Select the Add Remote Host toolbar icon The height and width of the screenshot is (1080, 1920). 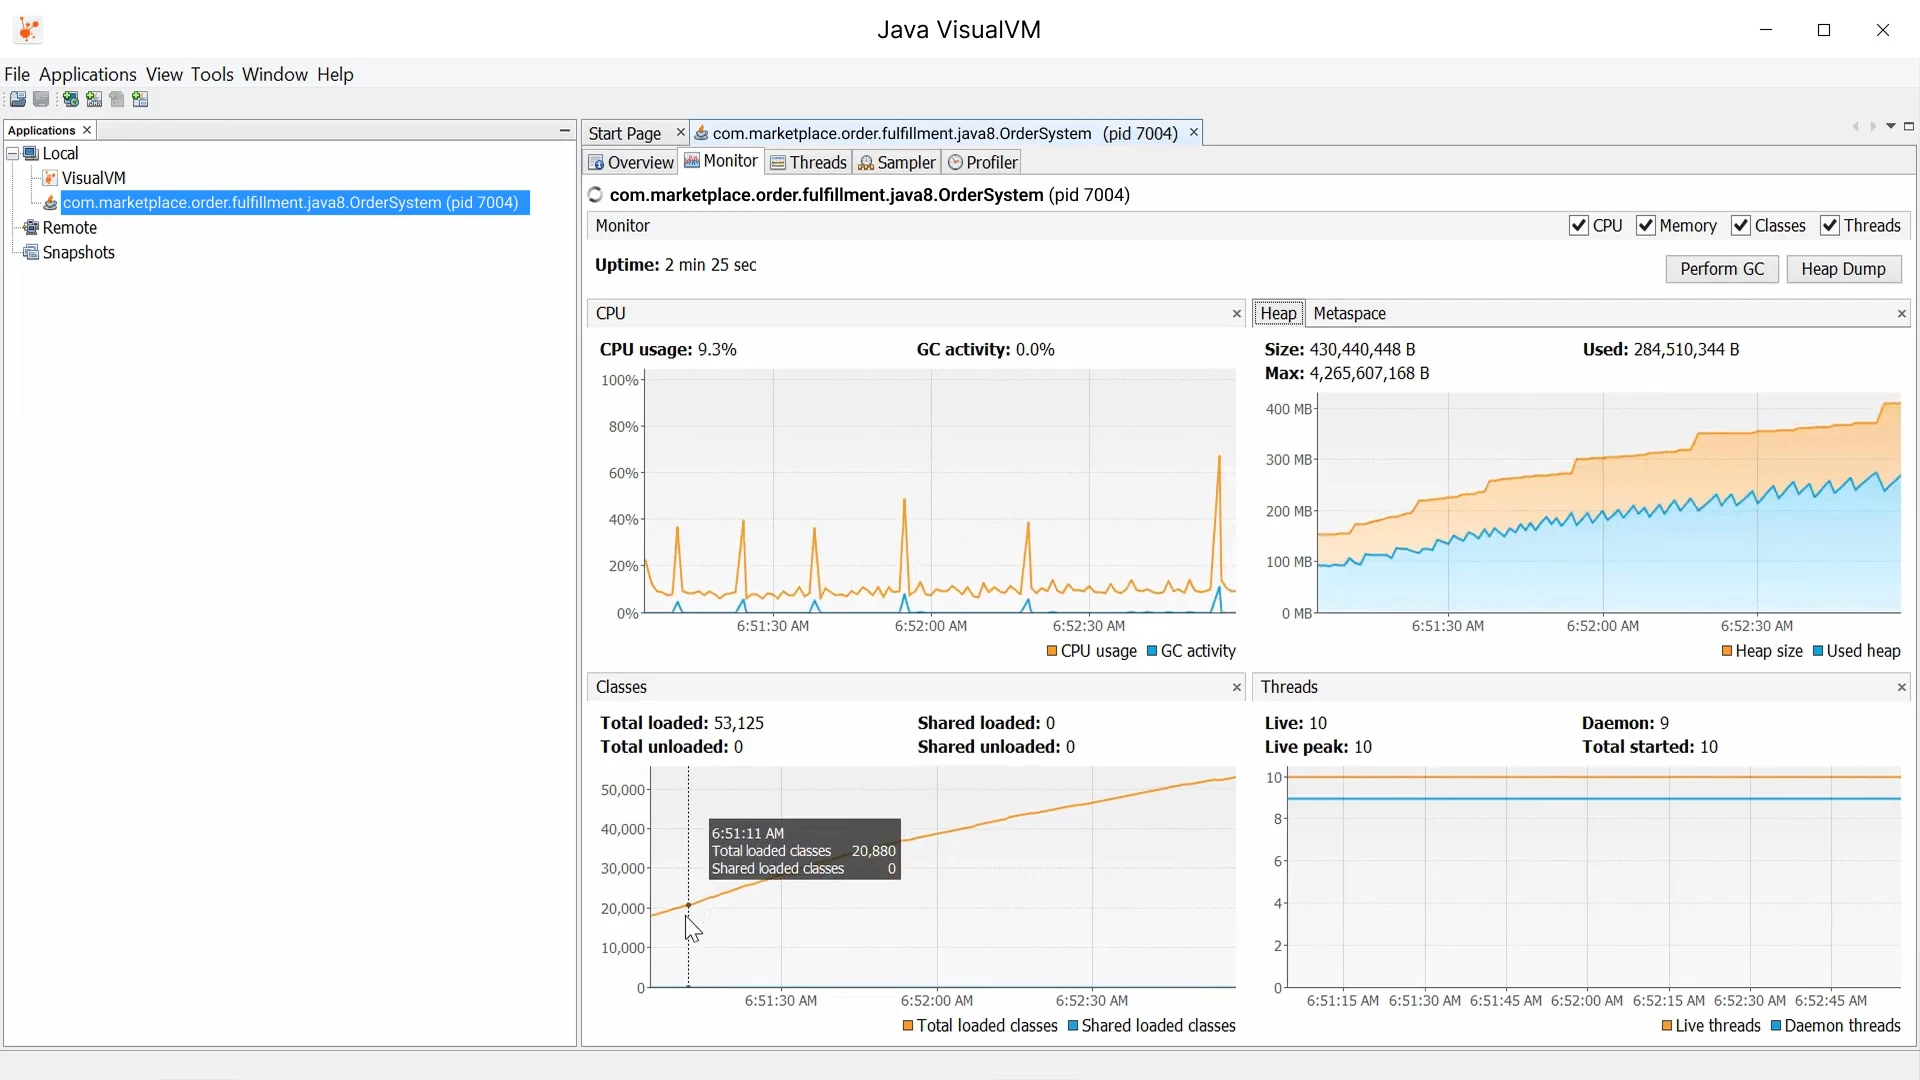click(x=70, y=99)
